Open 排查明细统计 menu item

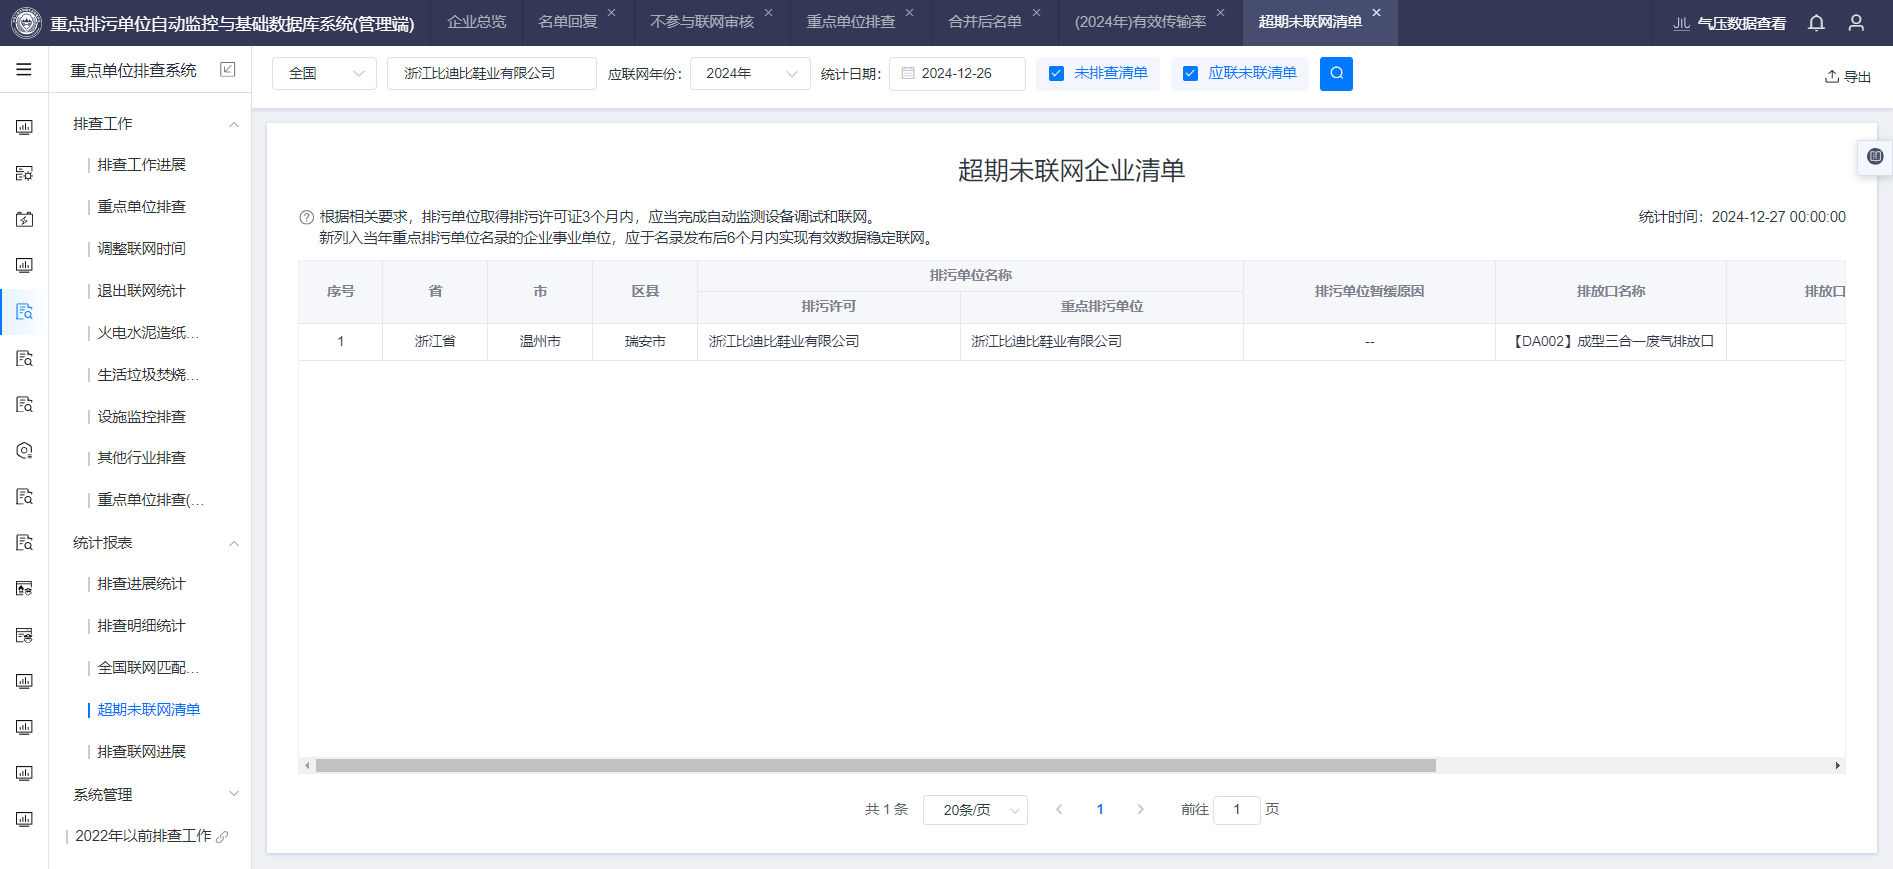point(141,626)
